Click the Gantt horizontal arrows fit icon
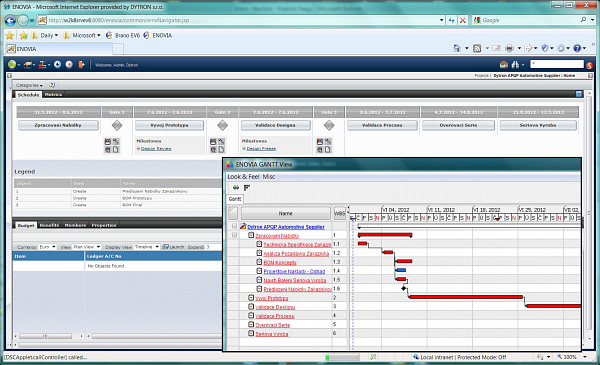The image size is (600, 365). pos(236,187)
